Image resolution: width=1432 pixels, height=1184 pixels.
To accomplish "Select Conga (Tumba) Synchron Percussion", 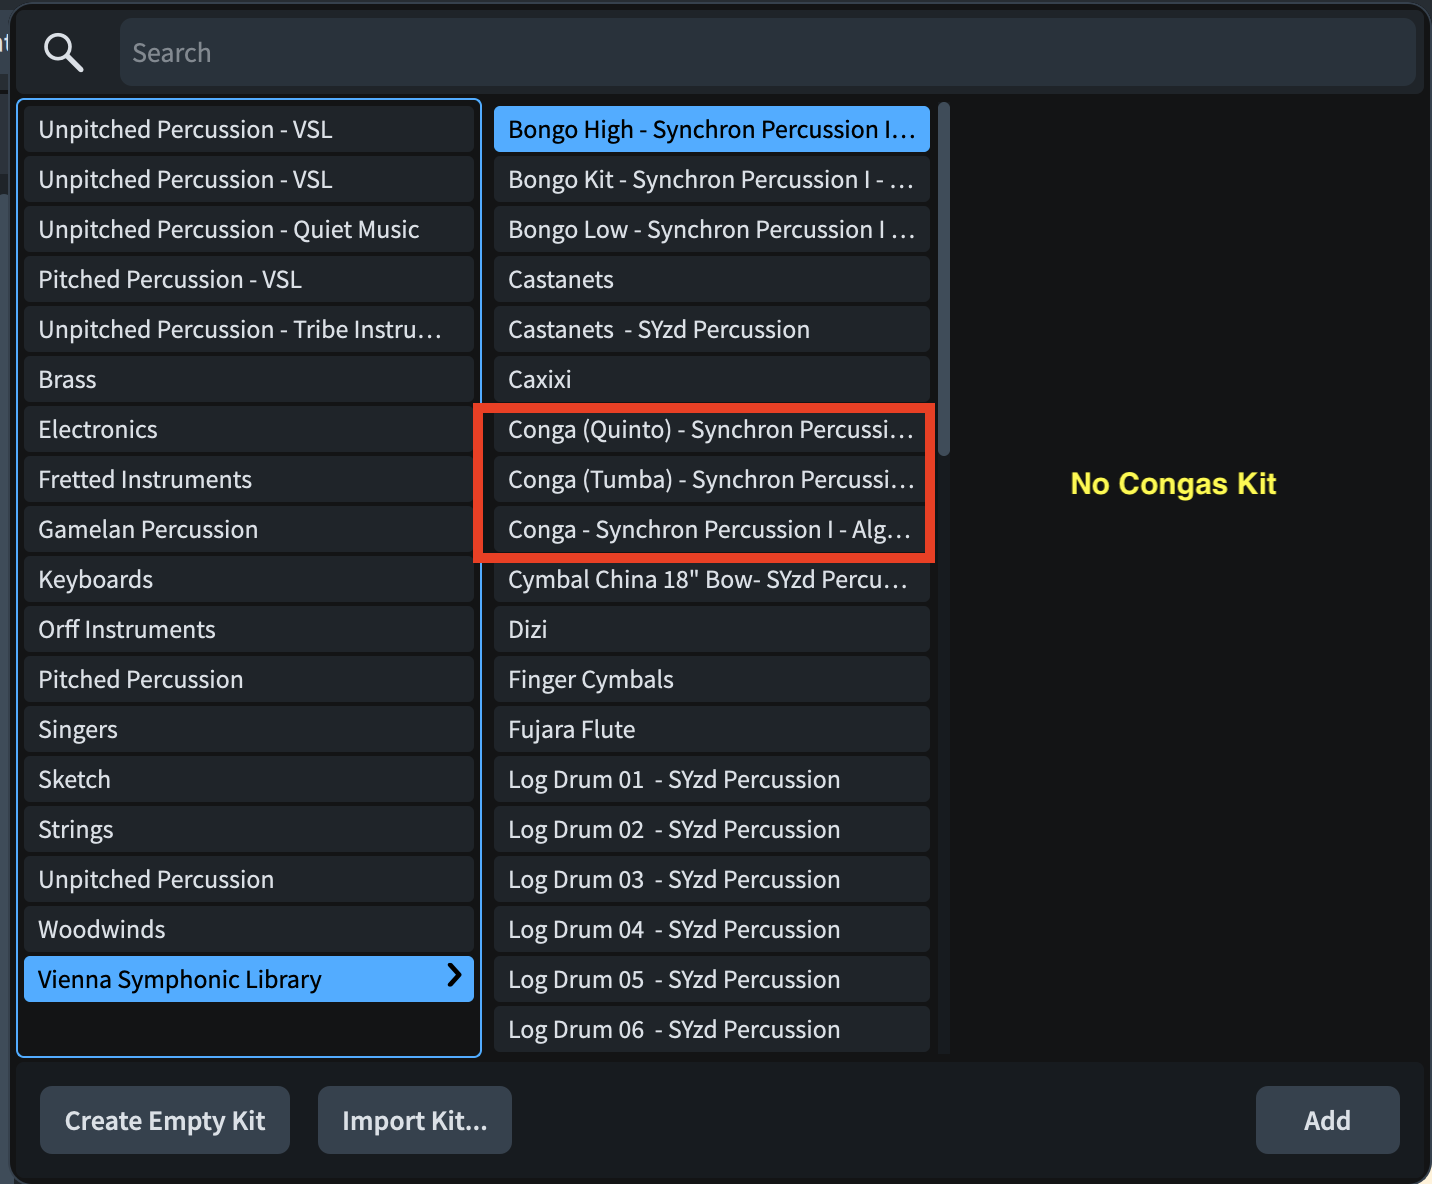I will (x=710, y=480).
